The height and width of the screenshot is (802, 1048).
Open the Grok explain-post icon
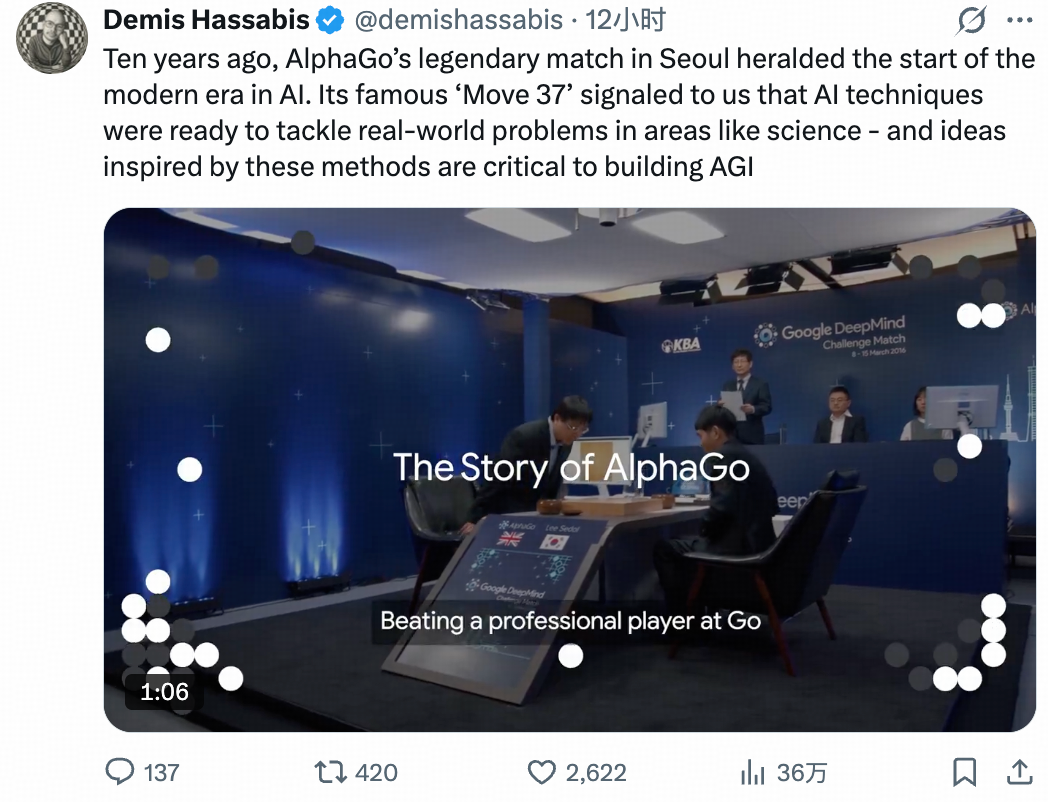click(971, 20)
